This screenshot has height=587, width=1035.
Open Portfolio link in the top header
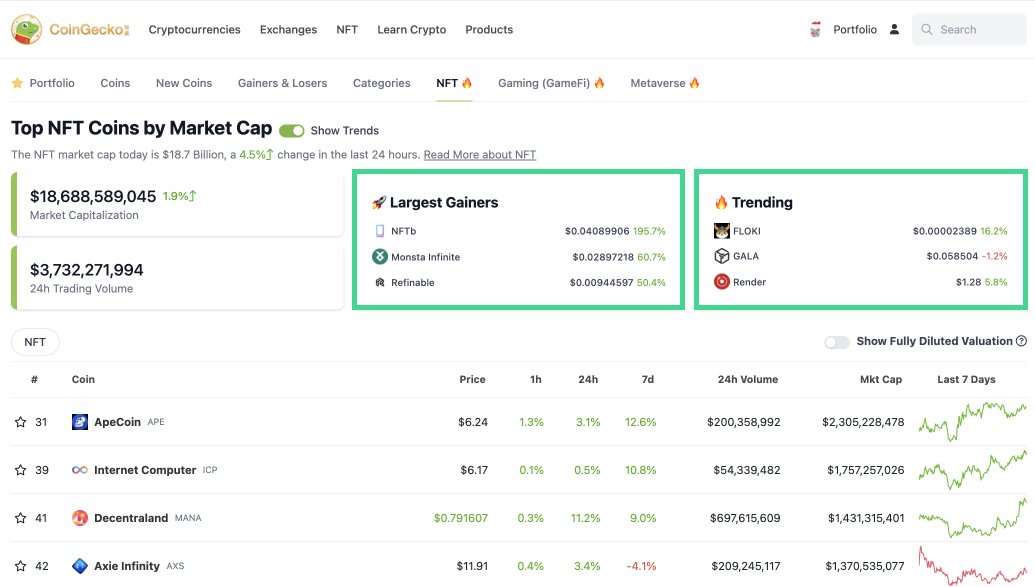coord(855,30)
